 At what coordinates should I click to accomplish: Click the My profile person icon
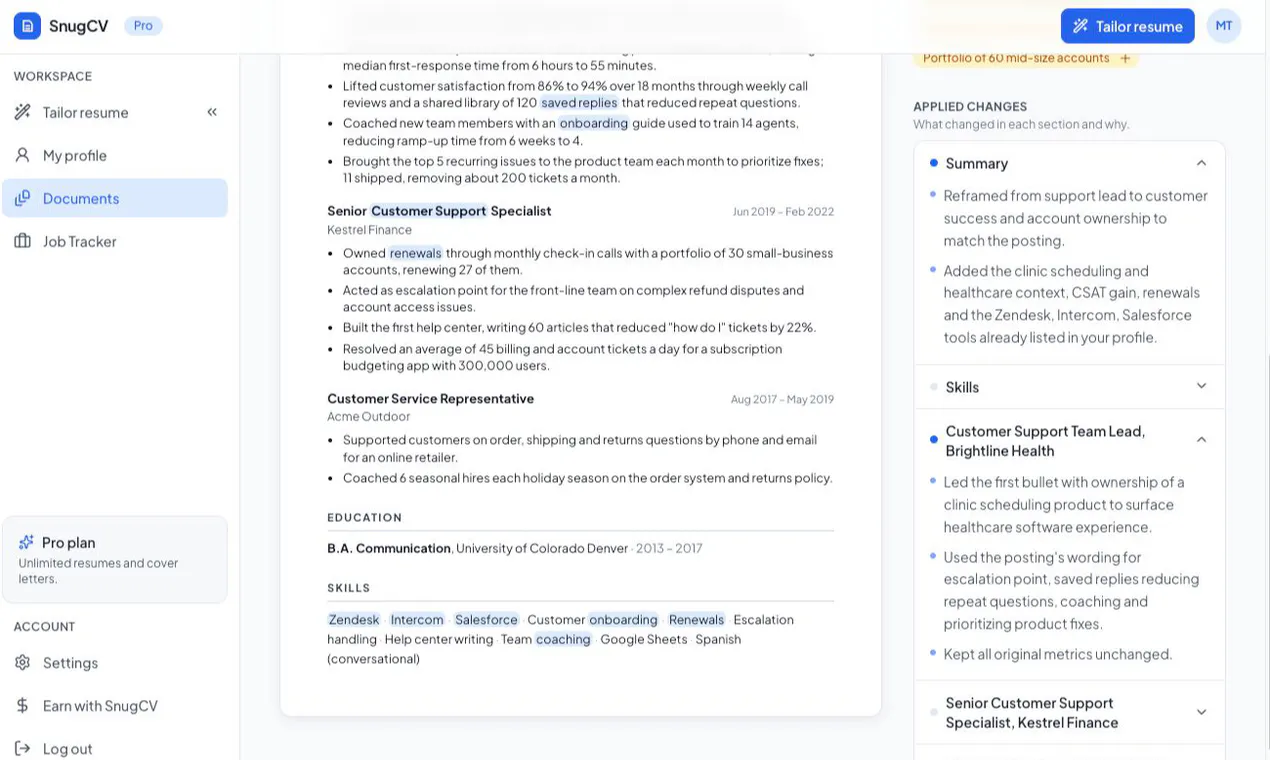(x=22, y=155)
